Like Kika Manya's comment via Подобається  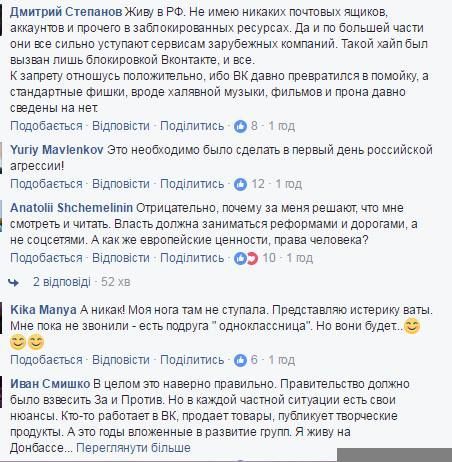[x=46, y=360]
